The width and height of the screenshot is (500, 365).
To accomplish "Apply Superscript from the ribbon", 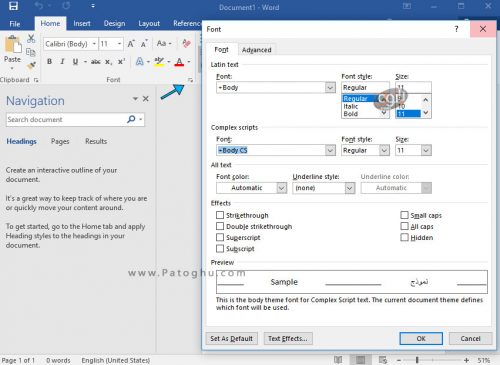I will coord(121,62).
